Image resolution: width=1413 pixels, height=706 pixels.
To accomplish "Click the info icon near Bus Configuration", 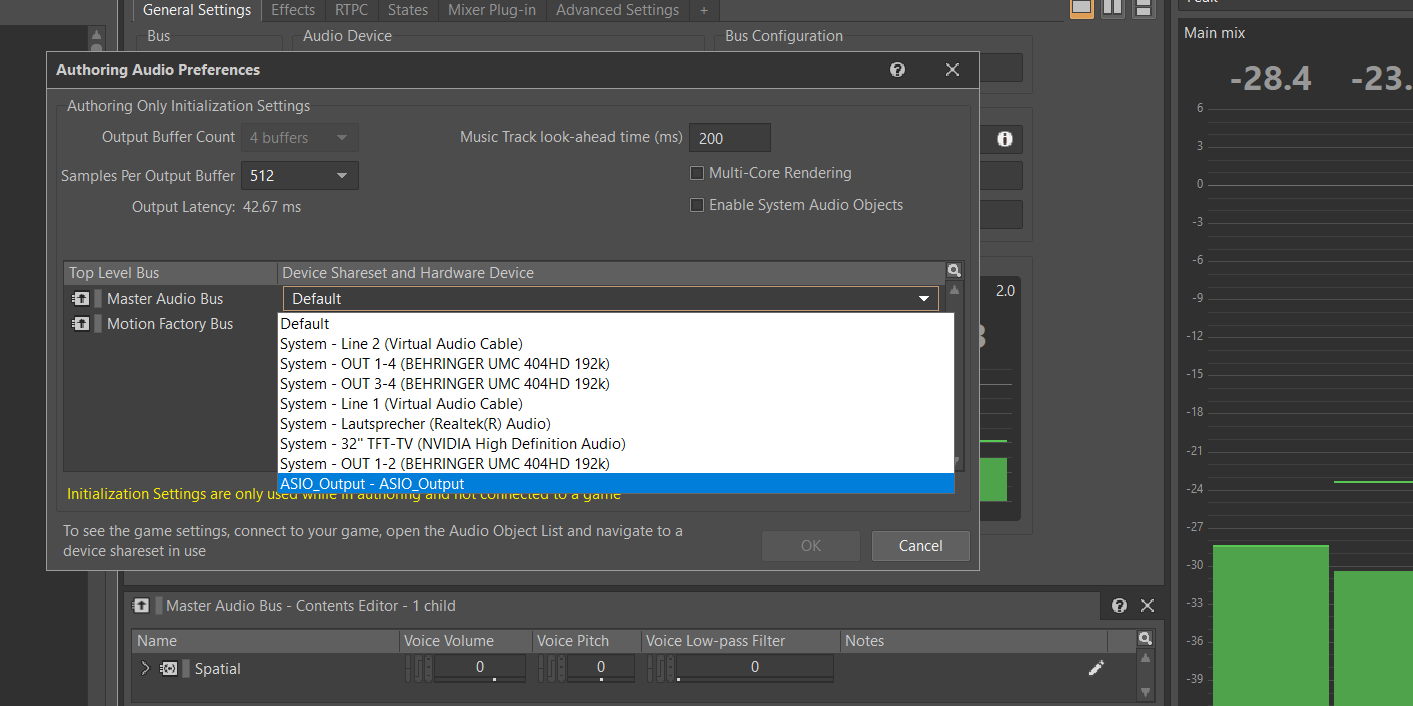I will coord(1004,140).
